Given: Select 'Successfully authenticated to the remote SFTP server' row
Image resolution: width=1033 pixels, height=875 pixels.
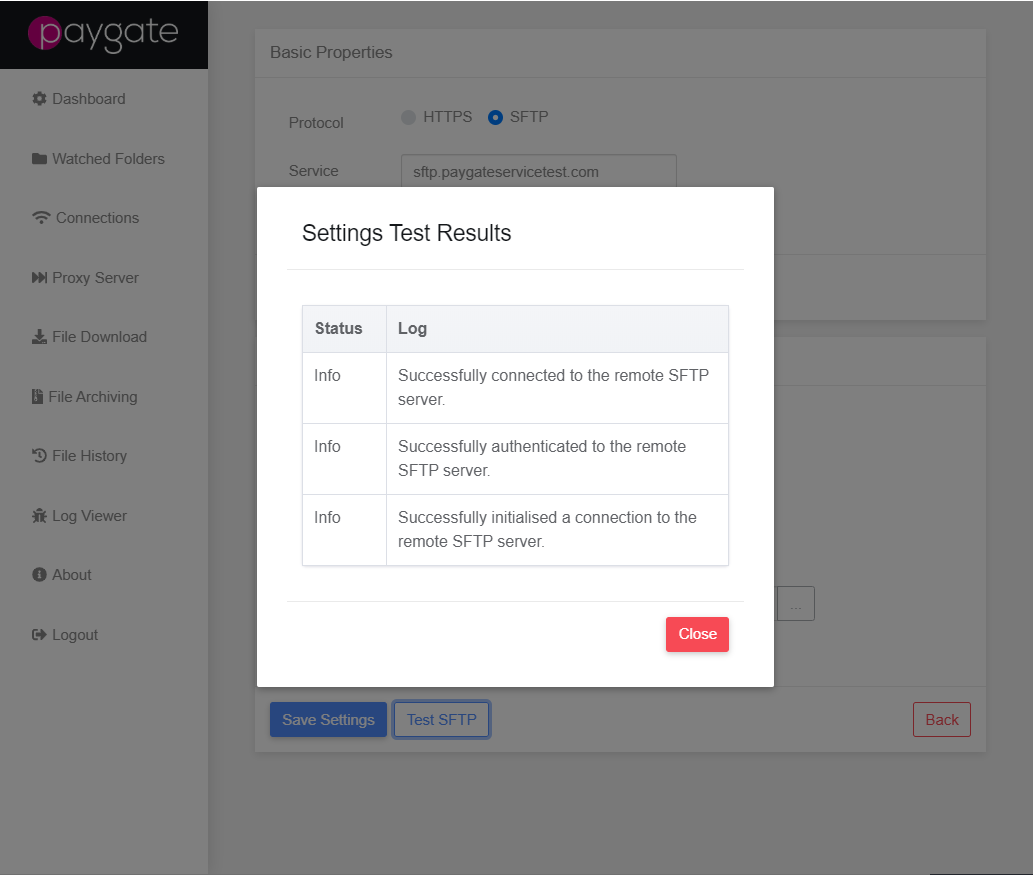Looking at the screenshot, I should [x=515, y=459].
